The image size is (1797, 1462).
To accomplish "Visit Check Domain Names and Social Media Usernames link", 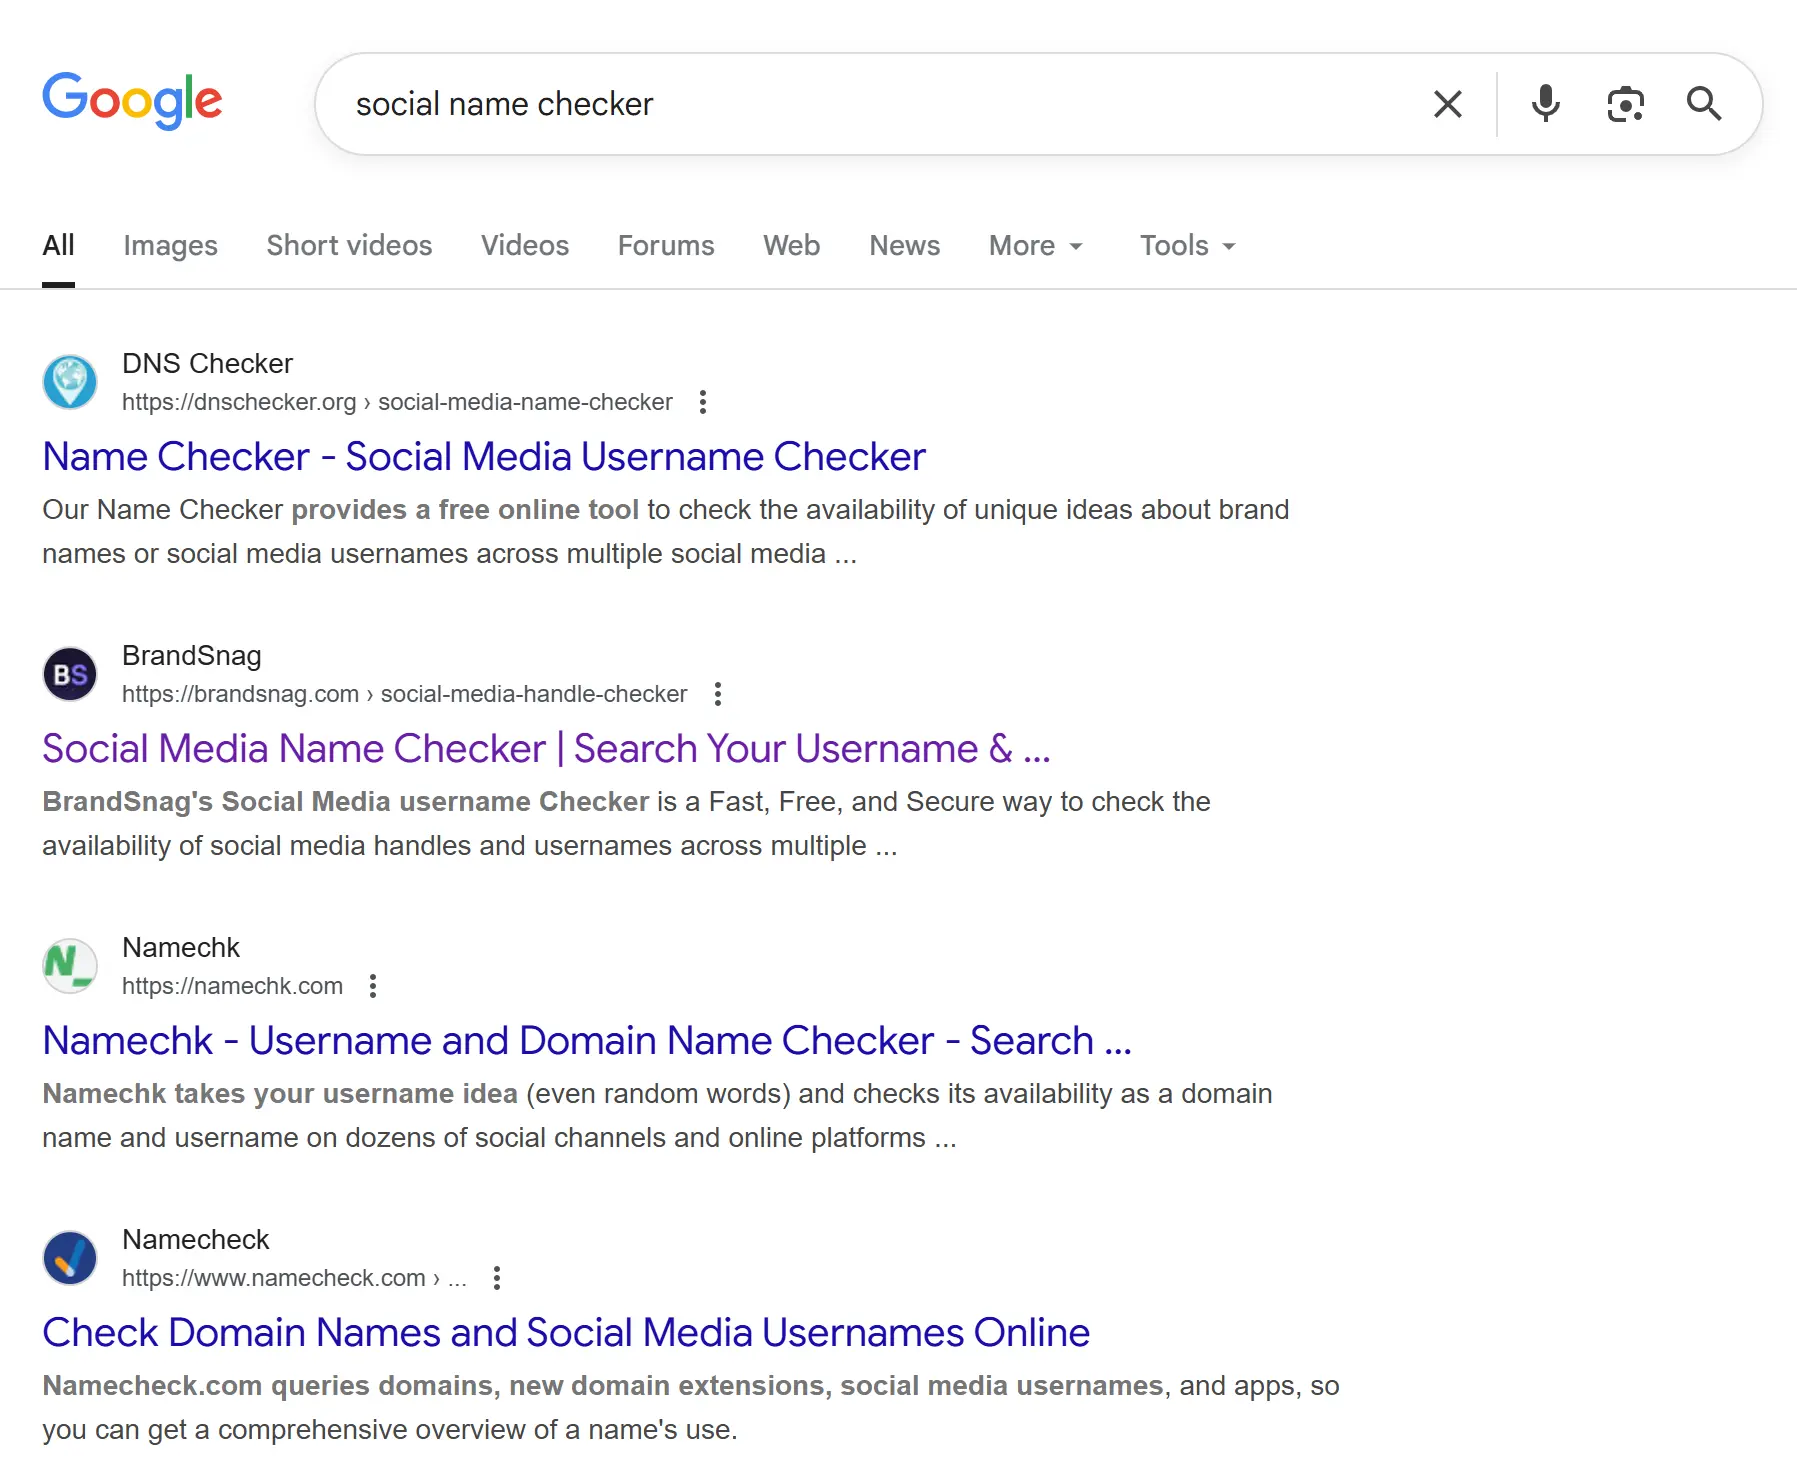I will click(x=566, y=1333).
